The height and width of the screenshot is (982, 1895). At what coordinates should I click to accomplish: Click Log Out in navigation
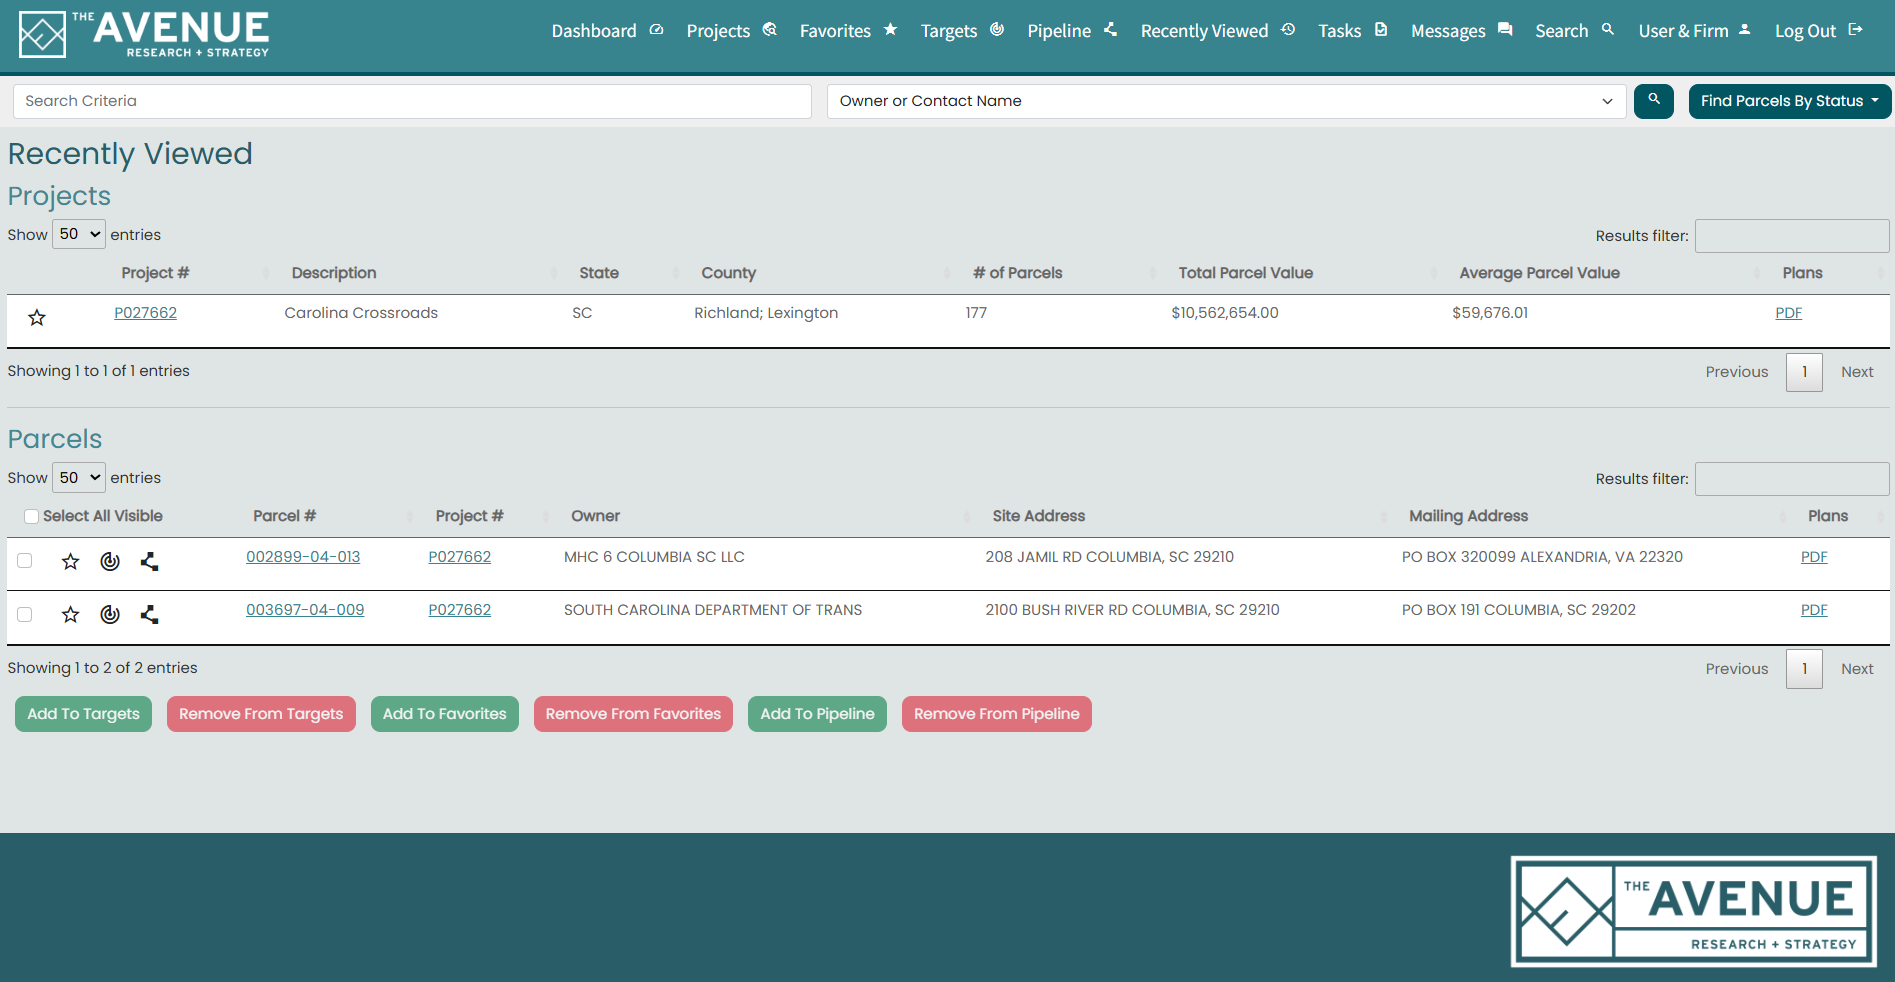(x=1818, y=31)
